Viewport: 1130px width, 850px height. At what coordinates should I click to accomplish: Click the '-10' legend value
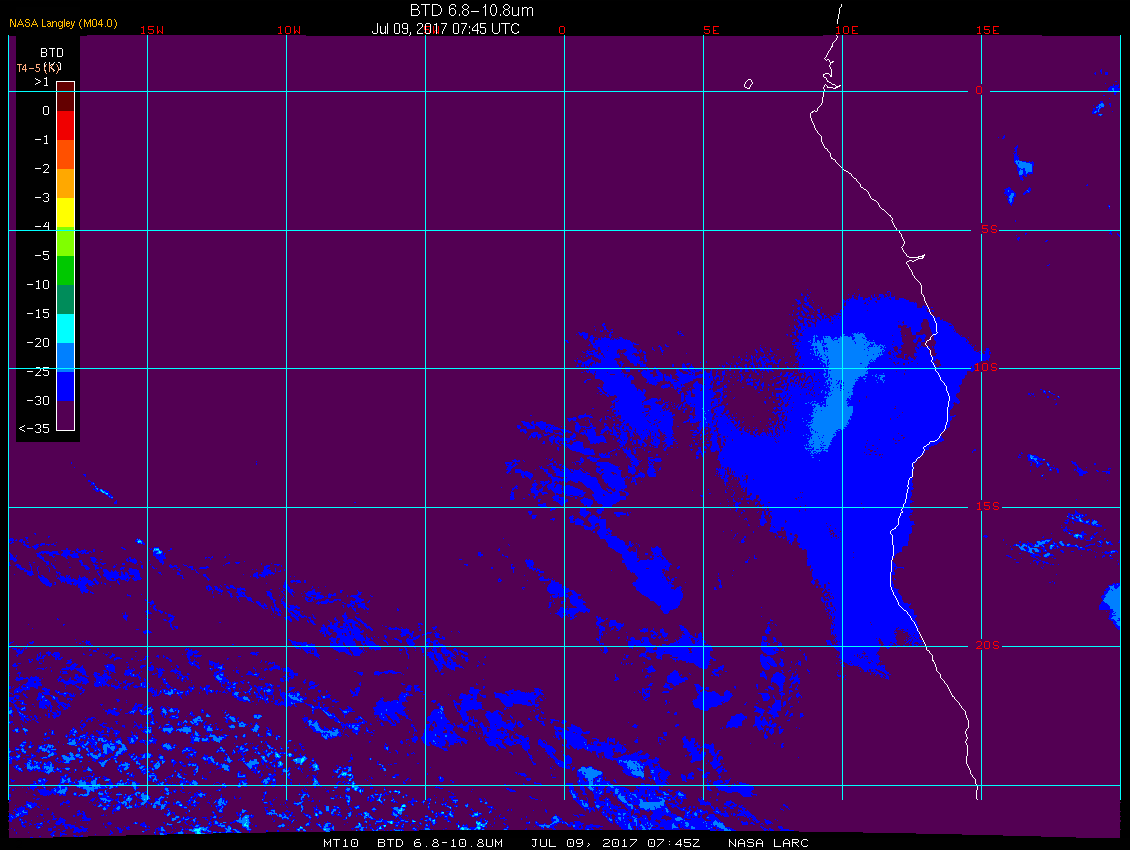[x=38, y=285]
